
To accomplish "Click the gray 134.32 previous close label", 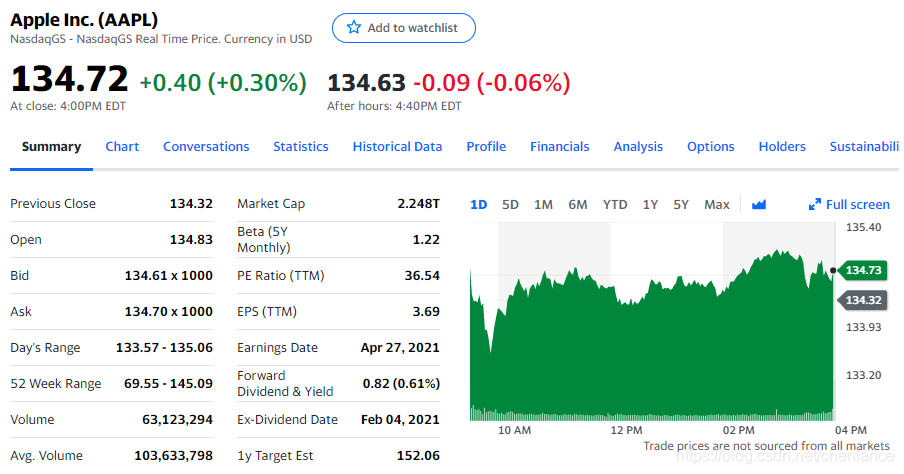I will point(862,300).
